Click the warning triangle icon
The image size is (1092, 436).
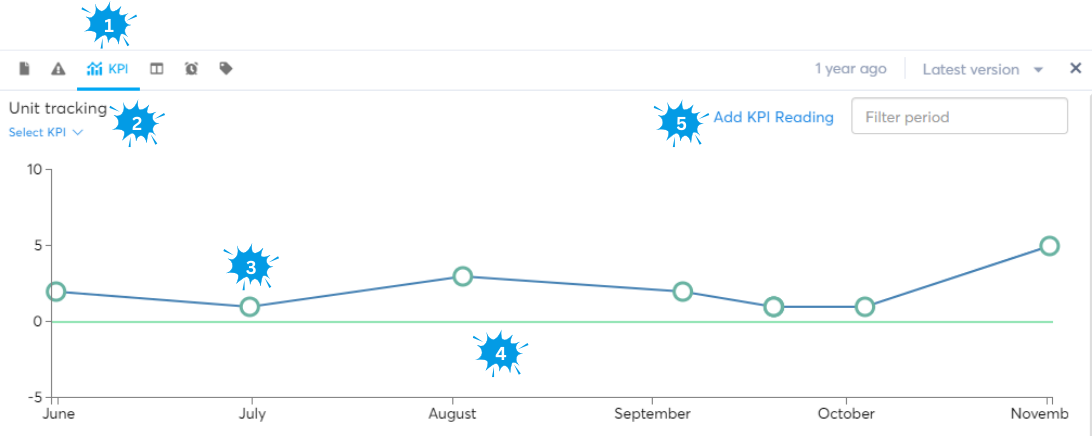[x=58, y=69]
